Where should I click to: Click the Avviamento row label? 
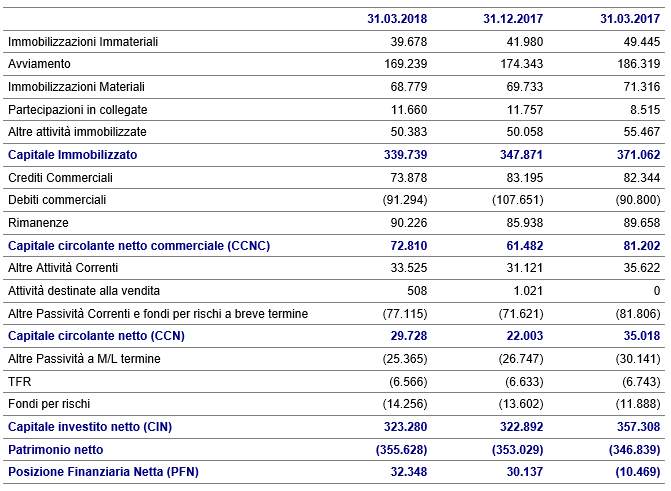point(37,64)
